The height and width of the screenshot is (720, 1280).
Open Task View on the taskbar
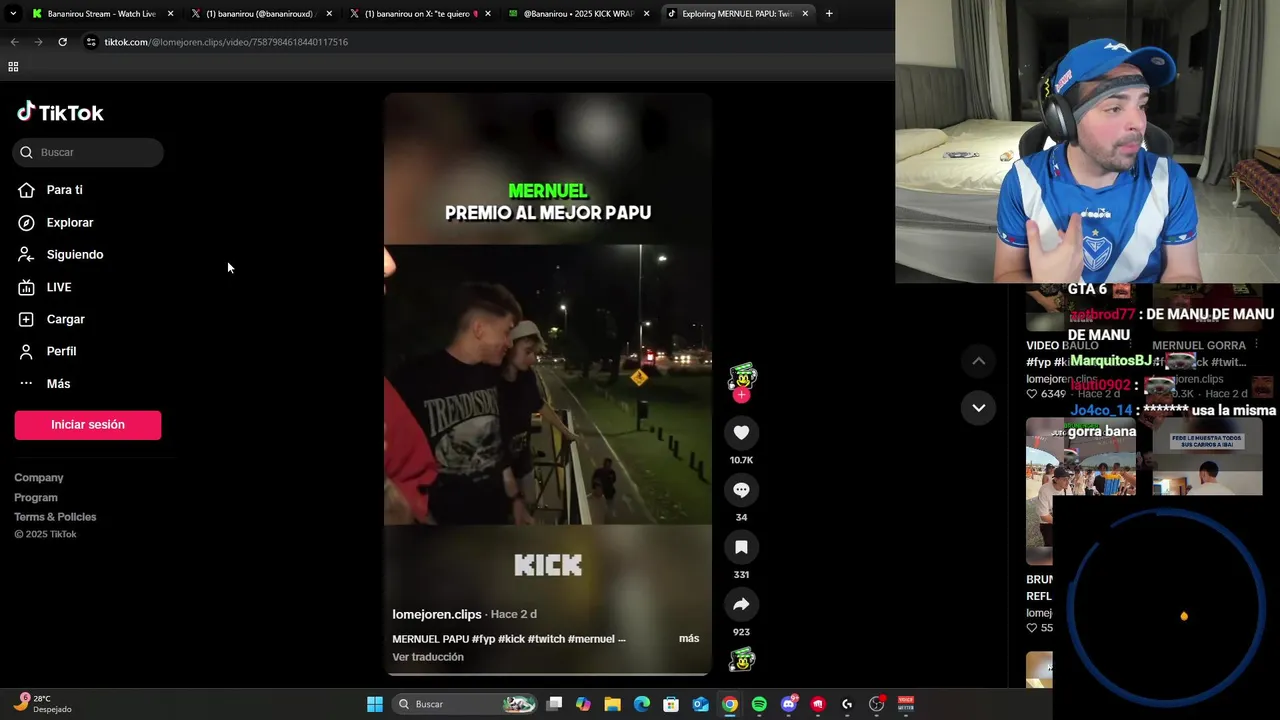(x=555, y=704)
